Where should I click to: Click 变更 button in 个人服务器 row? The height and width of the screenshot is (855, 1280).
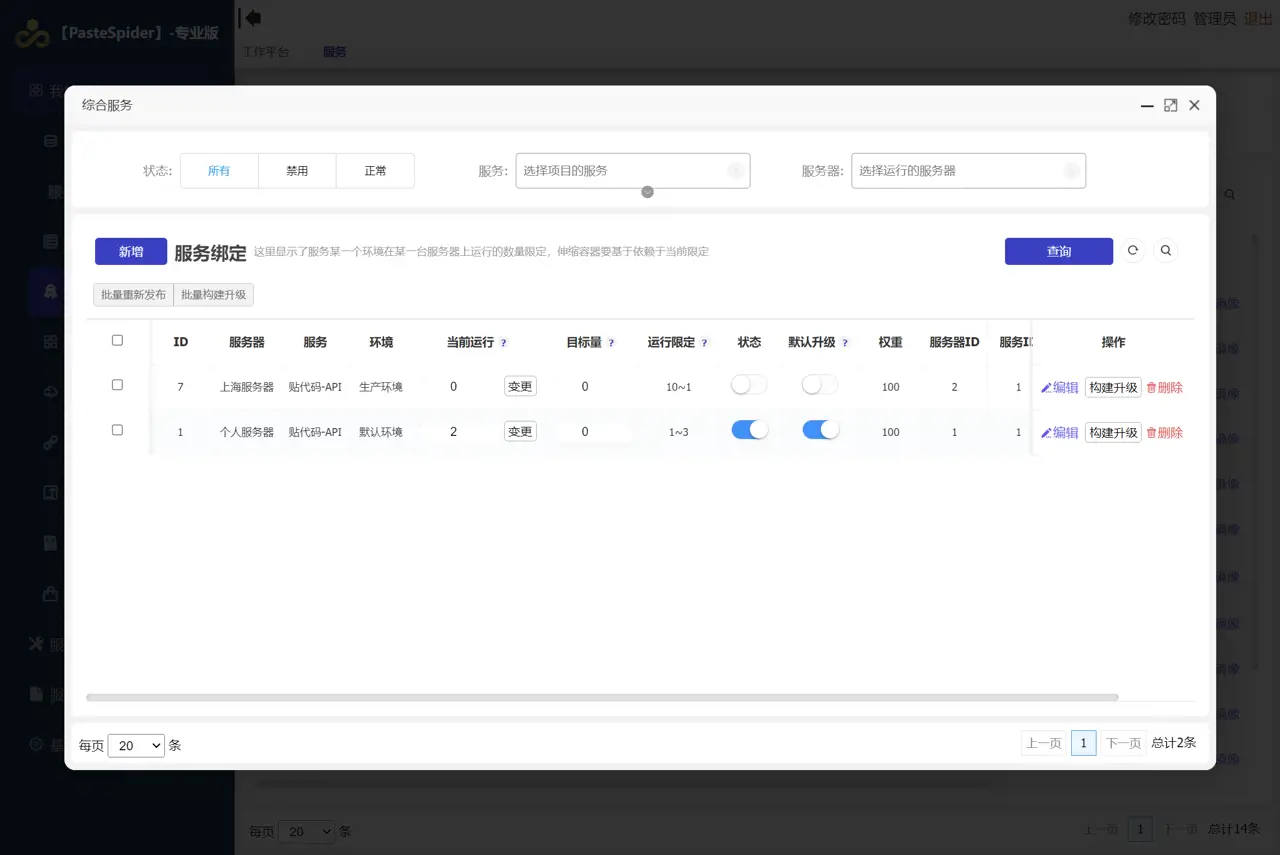point(520,432)
